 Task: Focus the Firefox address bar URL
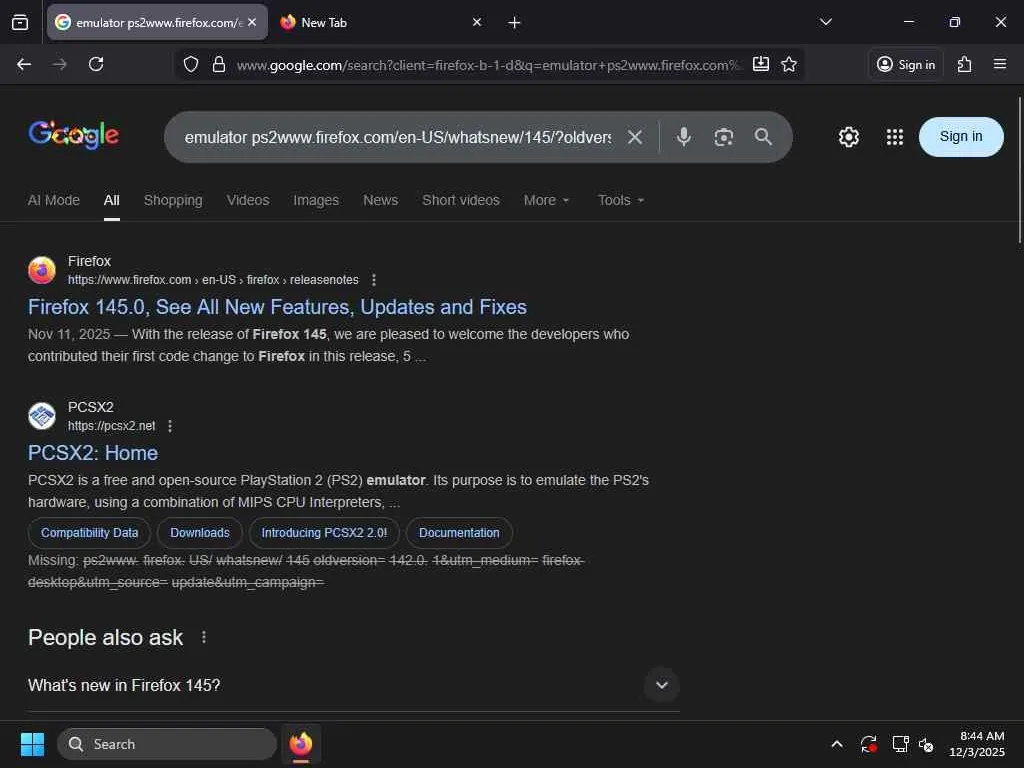point(488,65)
